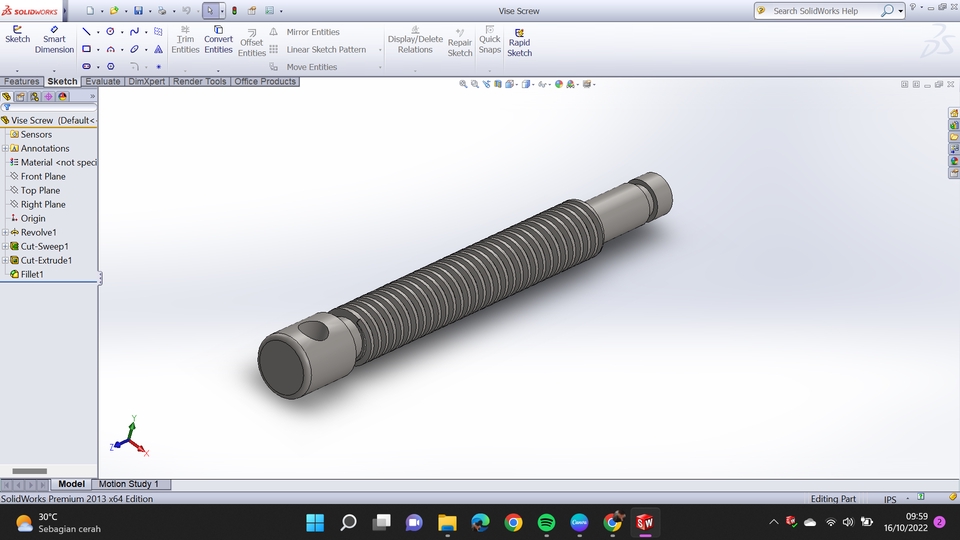The width and height of the screenshot is (960, 540).
Task: Open the Select tool dropdown arrow
Action: point(222,10)
